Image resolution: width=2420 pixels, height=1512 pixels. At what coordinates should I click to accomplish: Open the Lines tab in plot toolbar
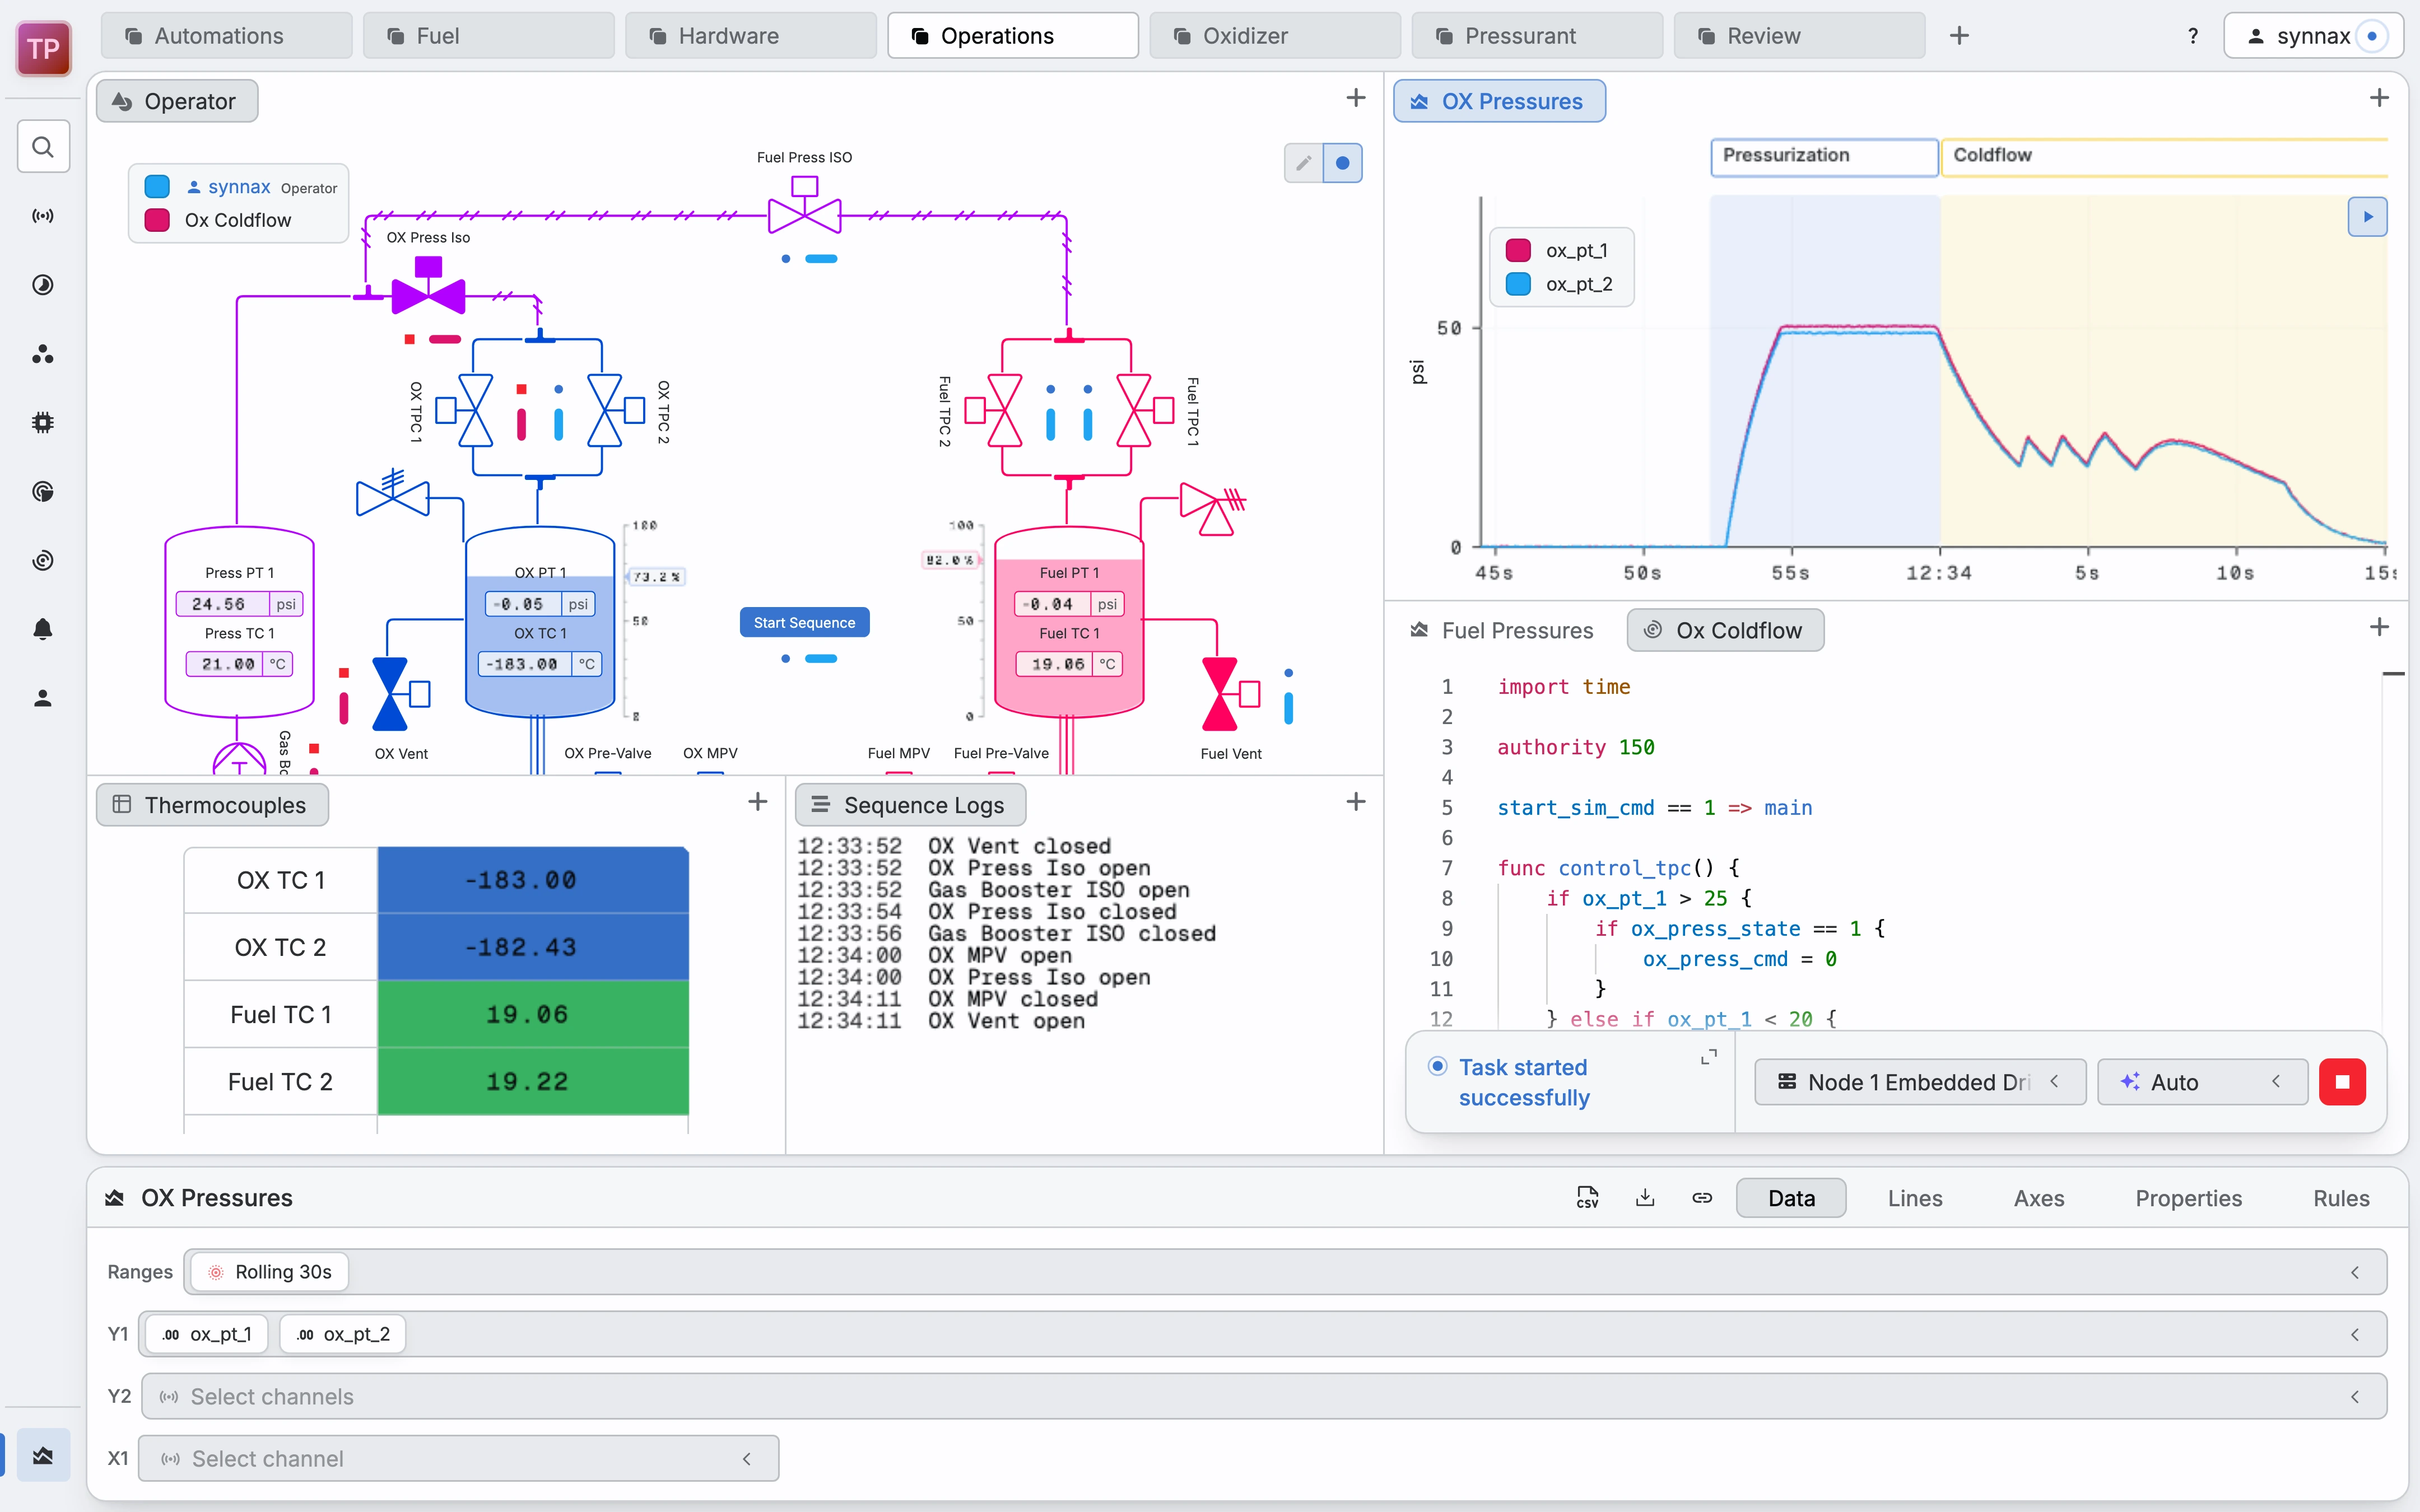click(1915, 1198)
